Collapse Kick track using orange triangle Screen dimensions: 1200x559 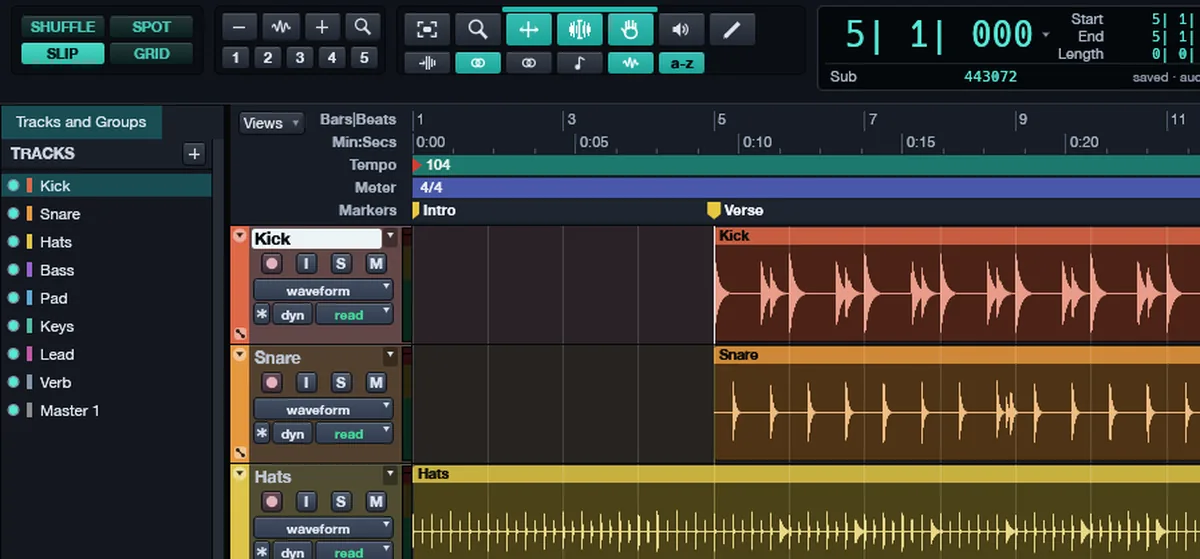[238, 236]
